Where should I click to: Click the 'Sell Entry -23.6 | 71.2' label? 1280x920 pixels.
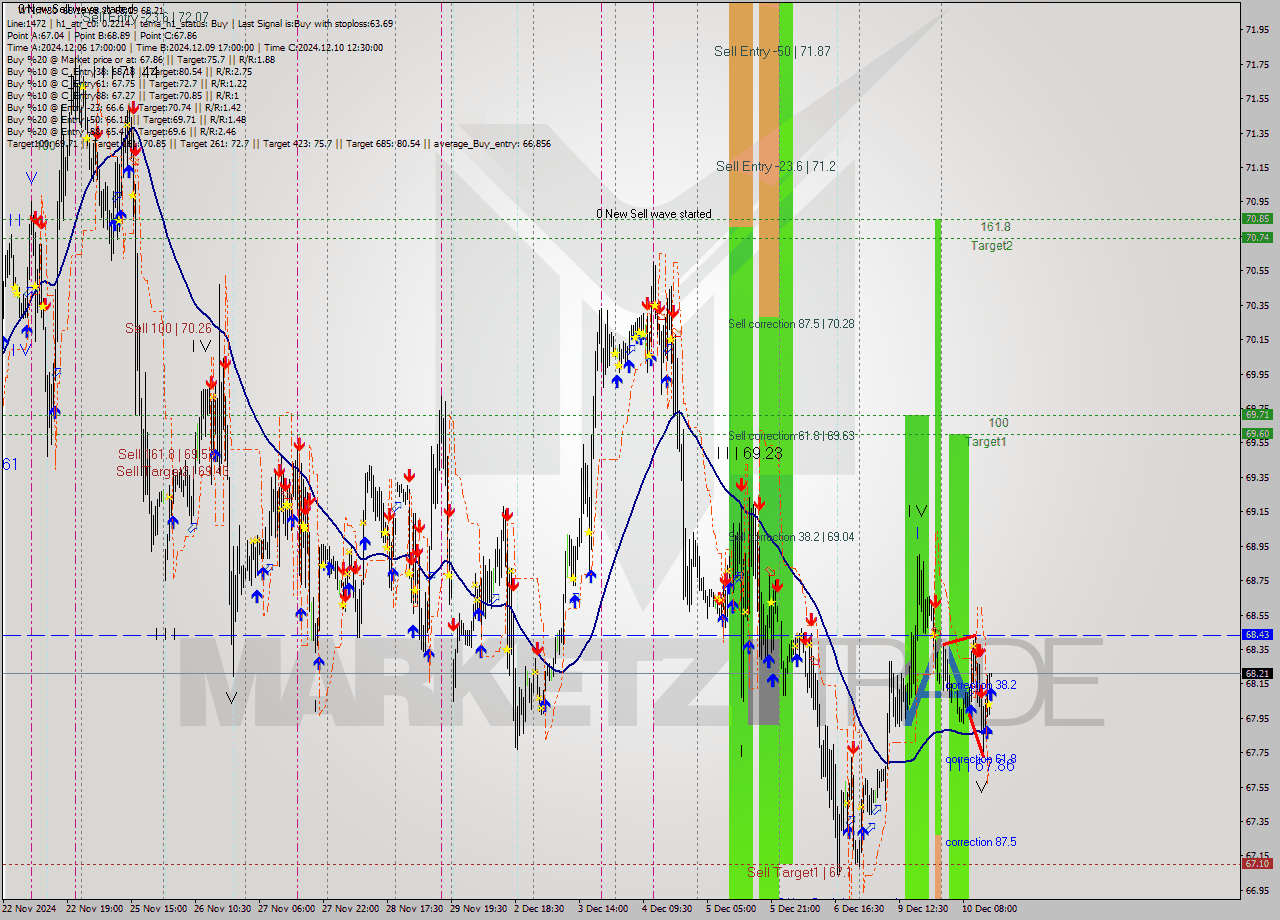pyautogui.click(x=775, y=166)
